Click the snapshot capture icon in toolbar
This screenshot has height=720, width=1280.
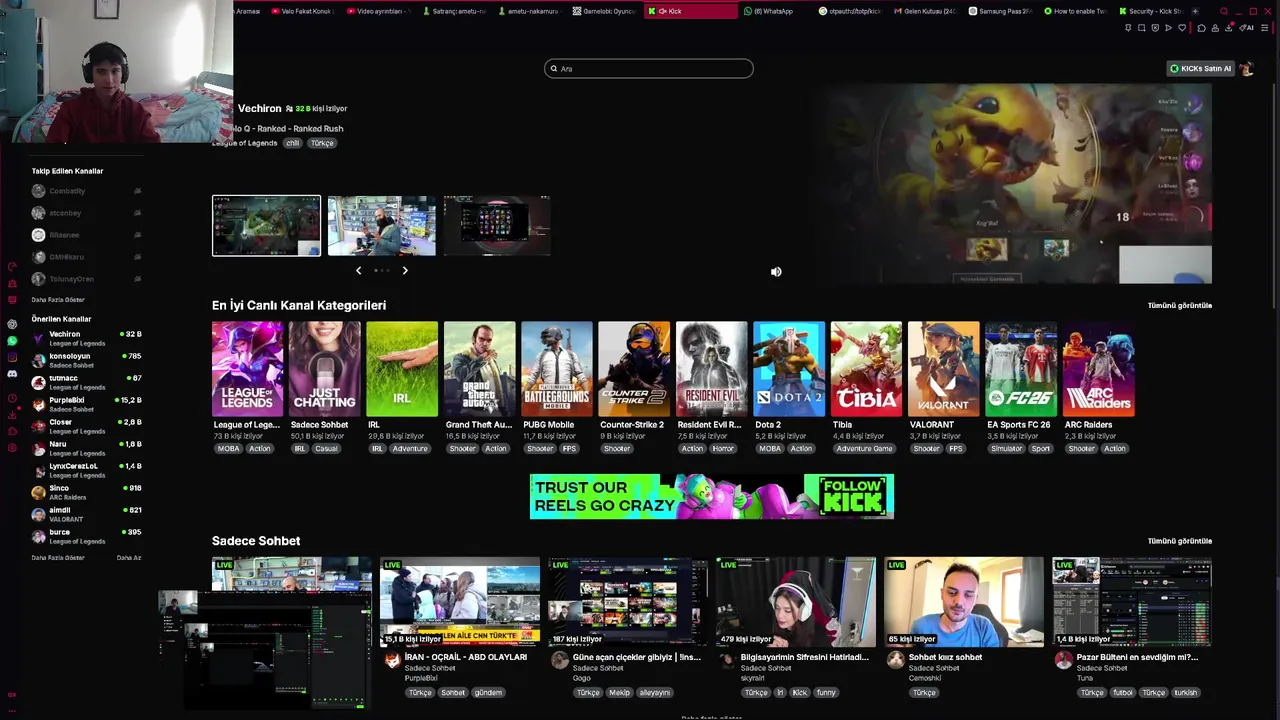1141,28
